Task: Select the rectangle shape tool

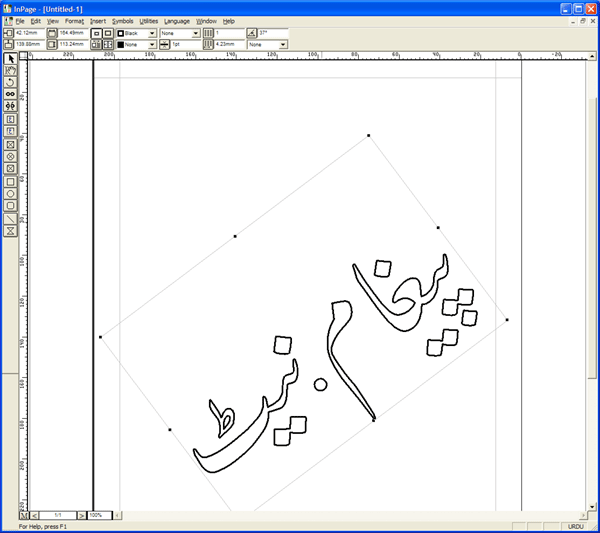Action: 11,182
